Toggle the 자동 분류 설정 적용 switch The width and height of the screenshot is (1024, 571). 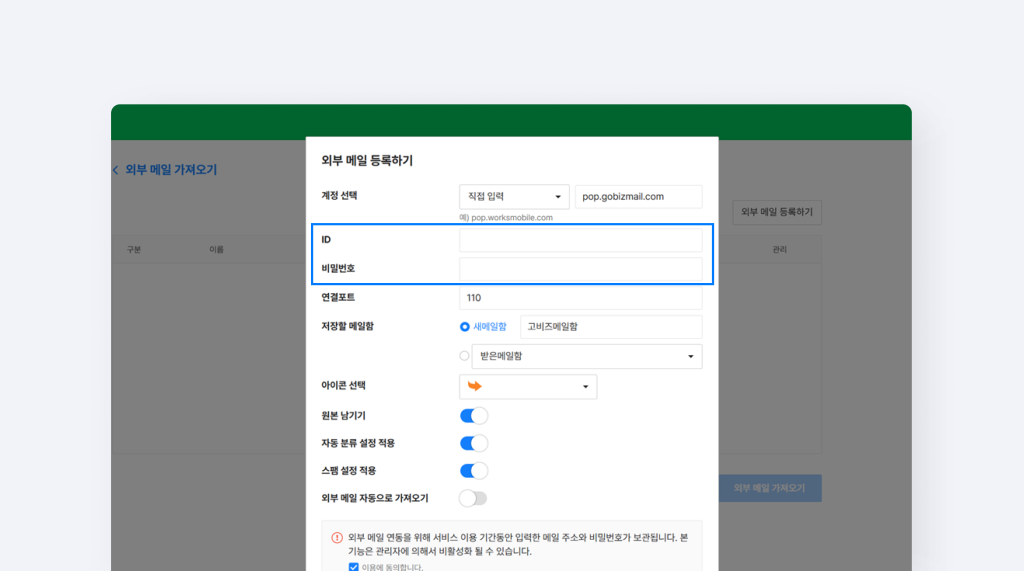click(473, 443)
